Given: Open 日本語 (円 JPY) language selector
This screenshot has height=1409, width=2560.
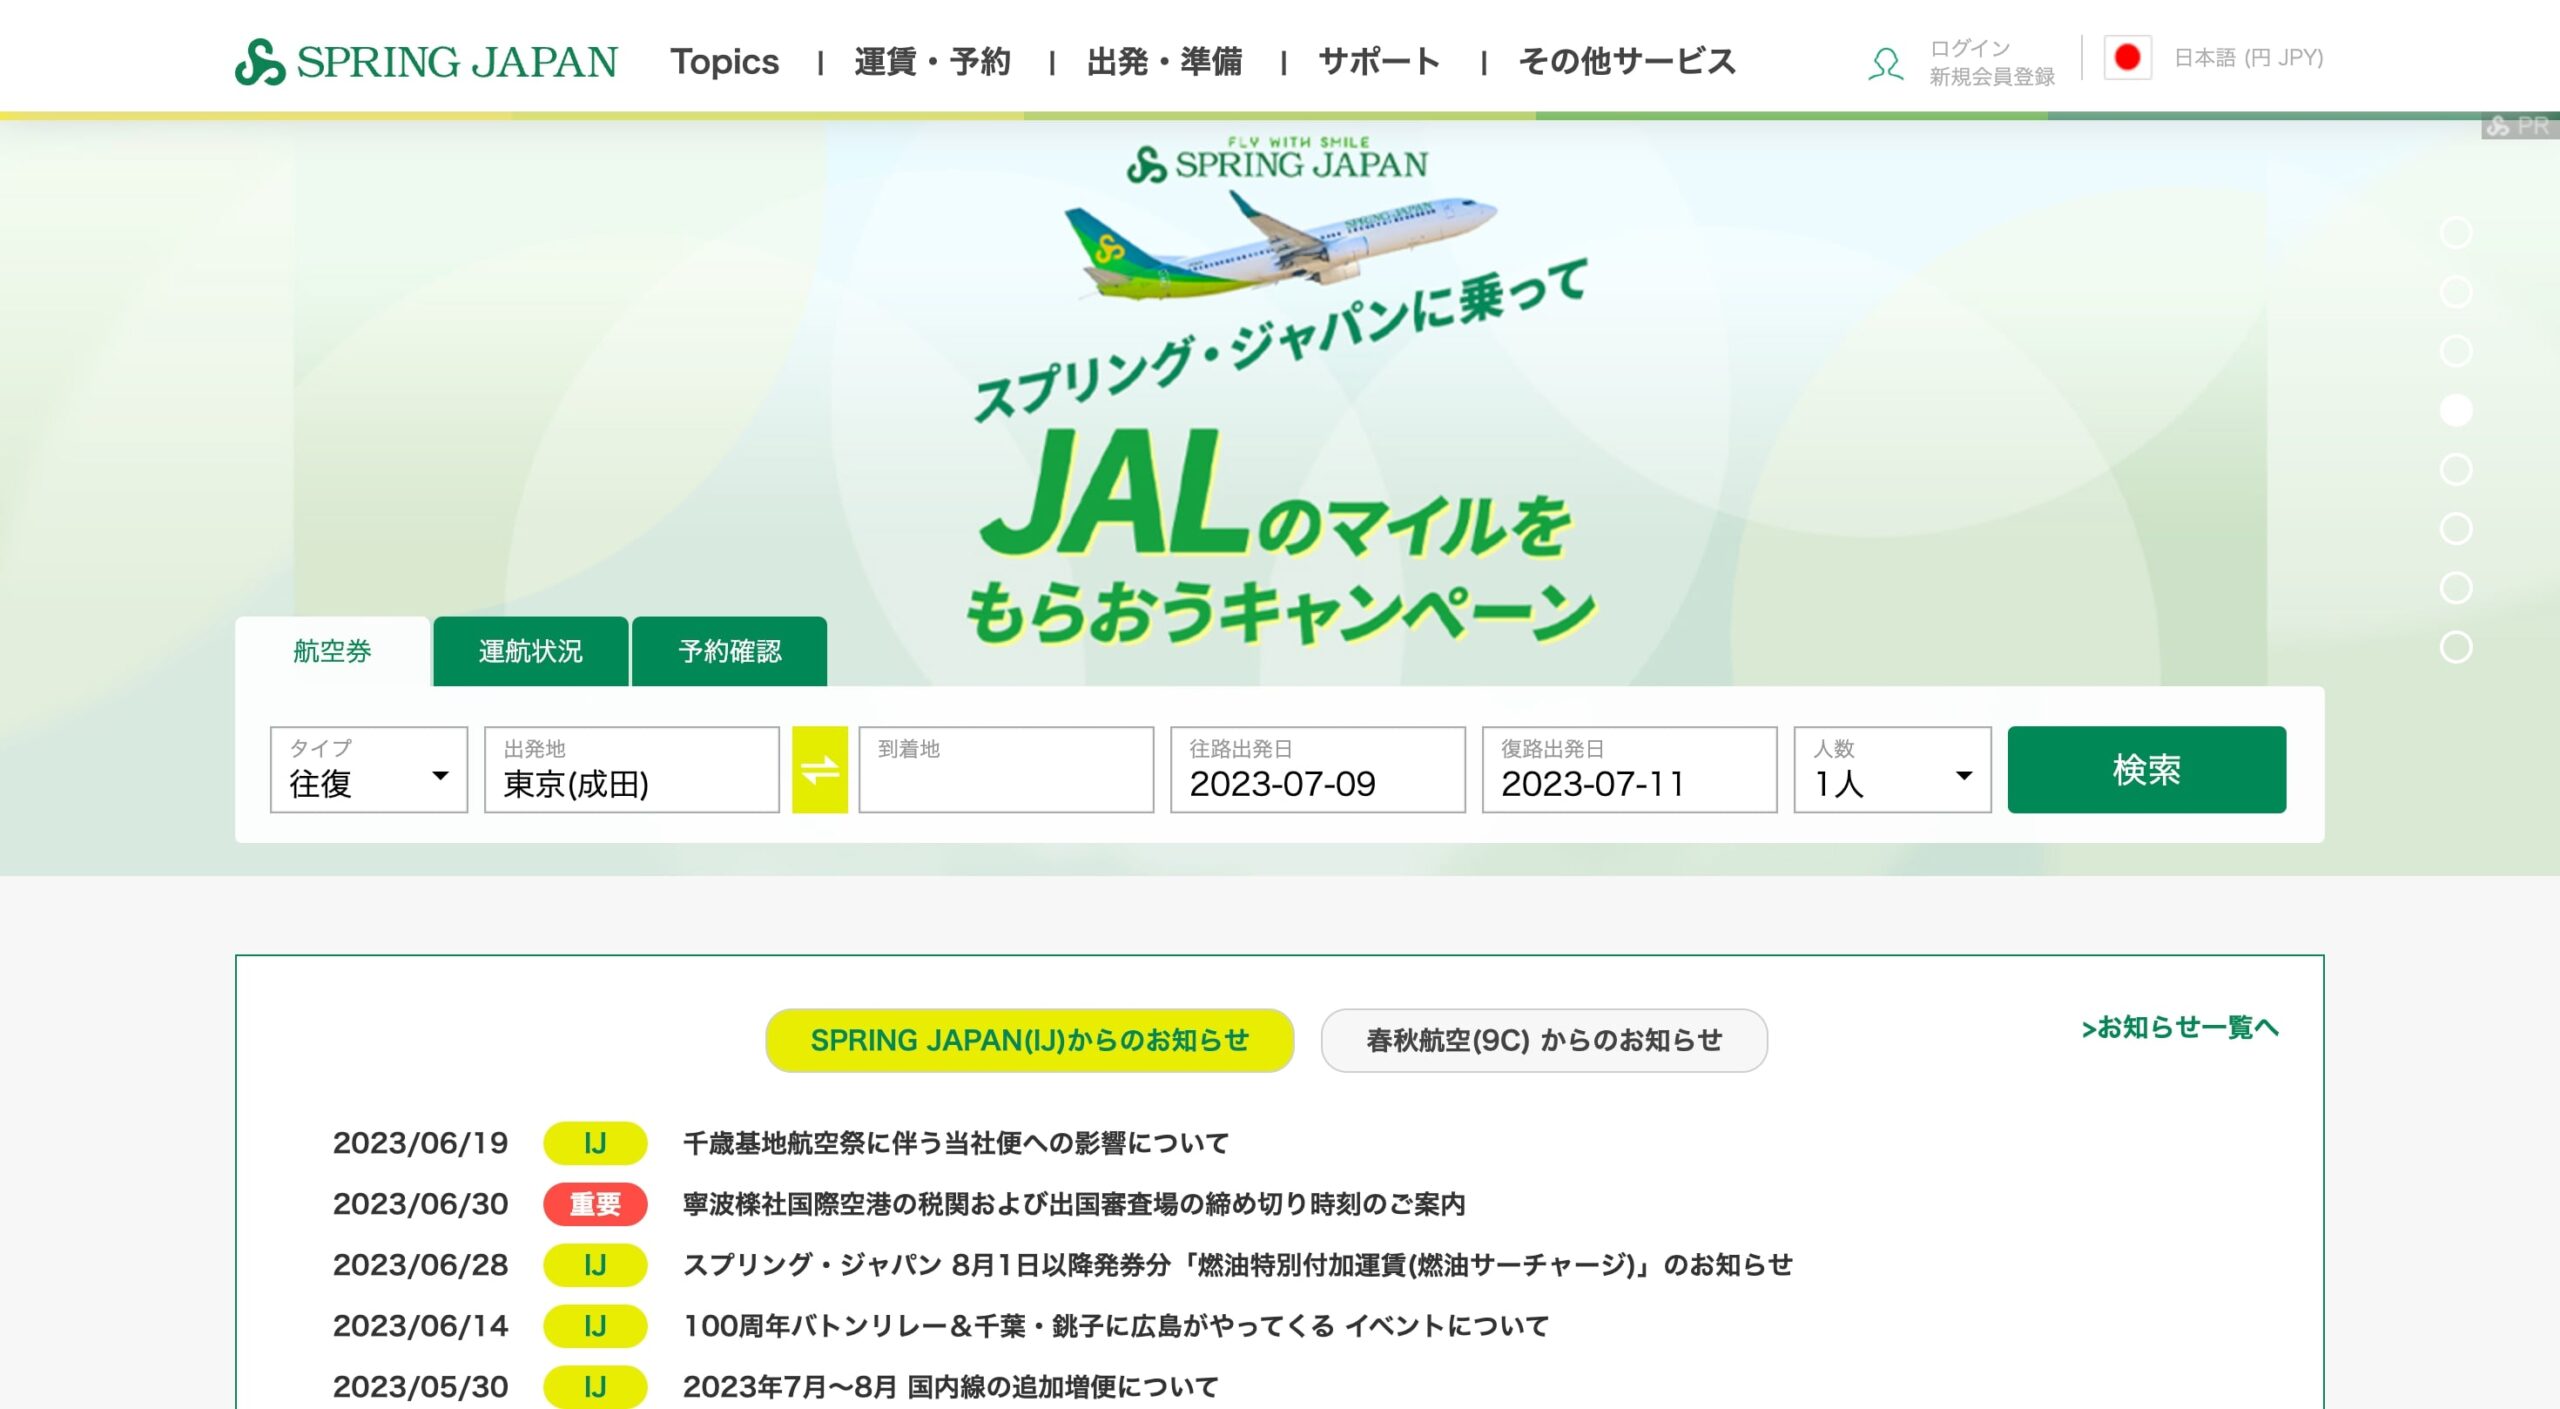Looking at the screenshot, I should pos(2248,58).
